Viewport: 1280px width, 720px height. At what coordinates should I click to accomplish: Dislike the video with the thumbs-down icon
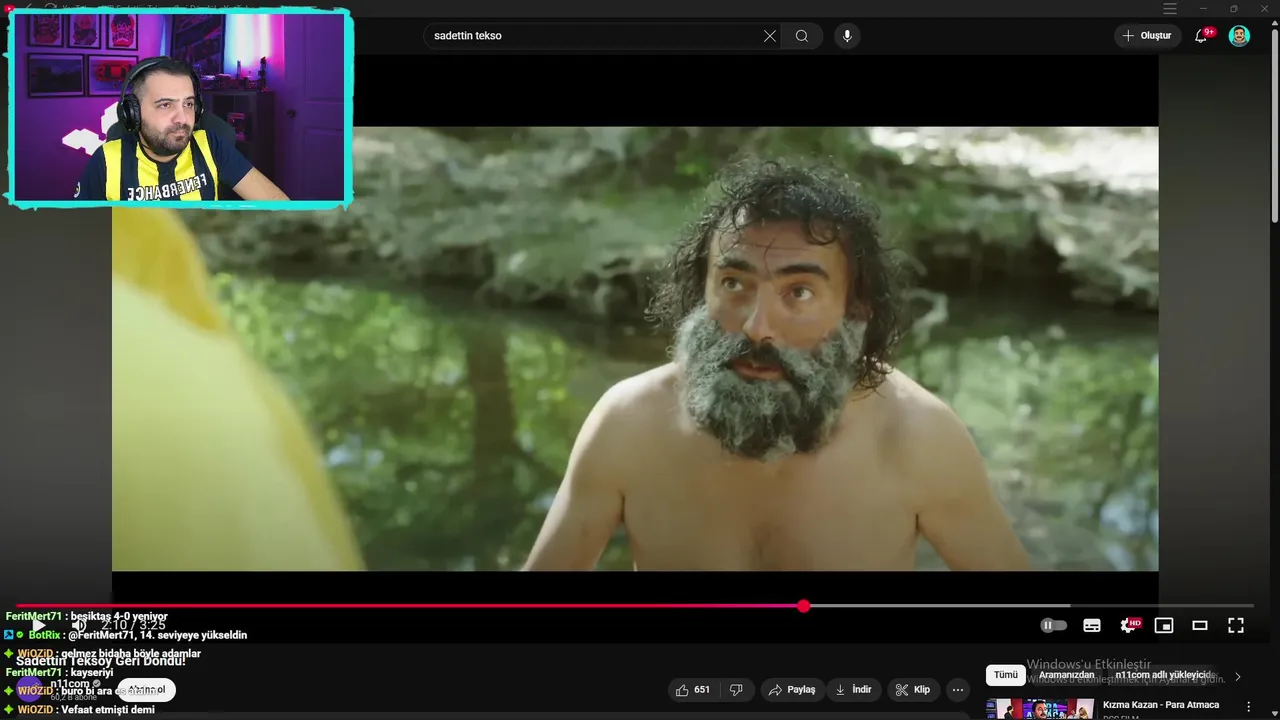pyautogui.click(x=736, y=690)
